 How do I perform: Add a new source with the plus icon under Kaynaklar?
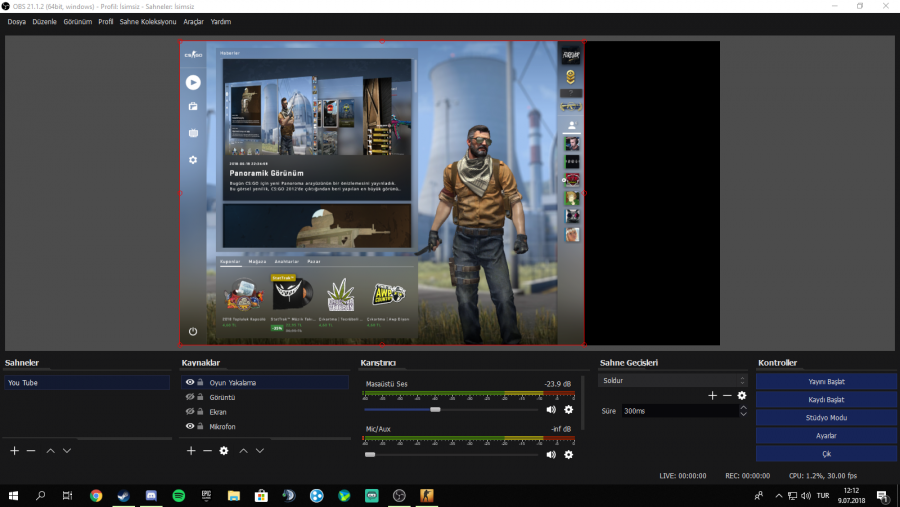tap(191, 451)
